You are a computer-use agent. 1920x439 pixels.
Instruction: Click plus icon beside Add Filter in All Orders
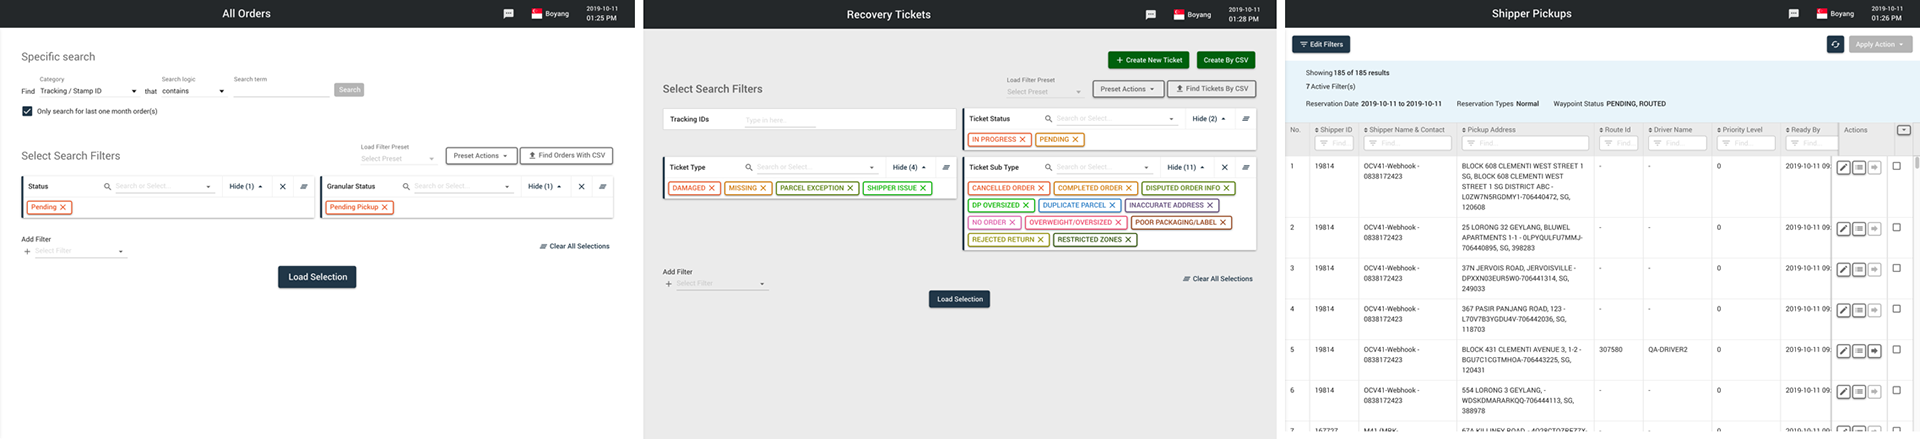[x=27, y=251]
